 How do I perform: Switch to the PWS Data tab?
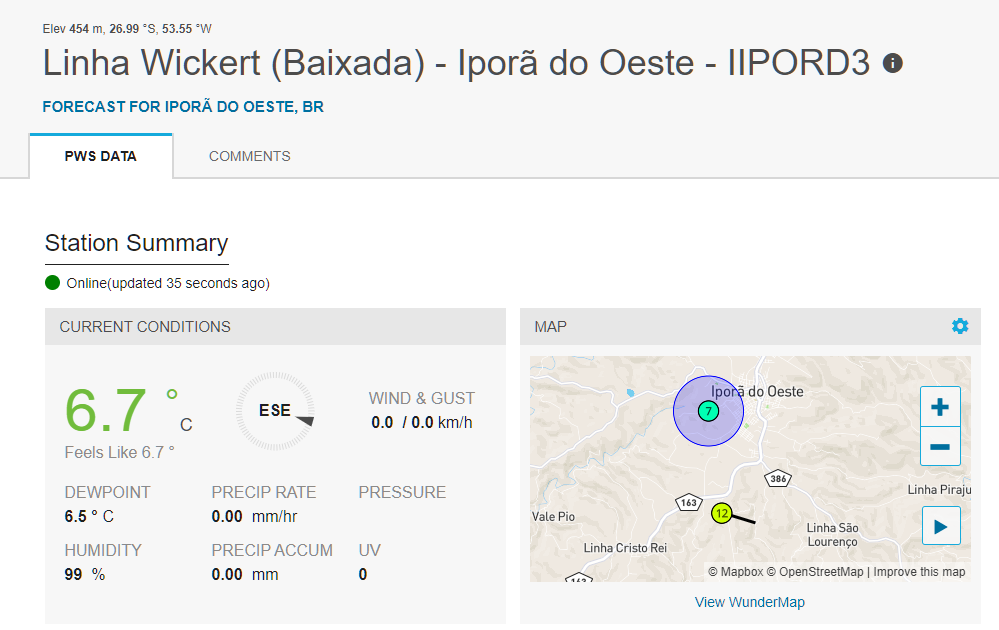[x=101, y=156]
